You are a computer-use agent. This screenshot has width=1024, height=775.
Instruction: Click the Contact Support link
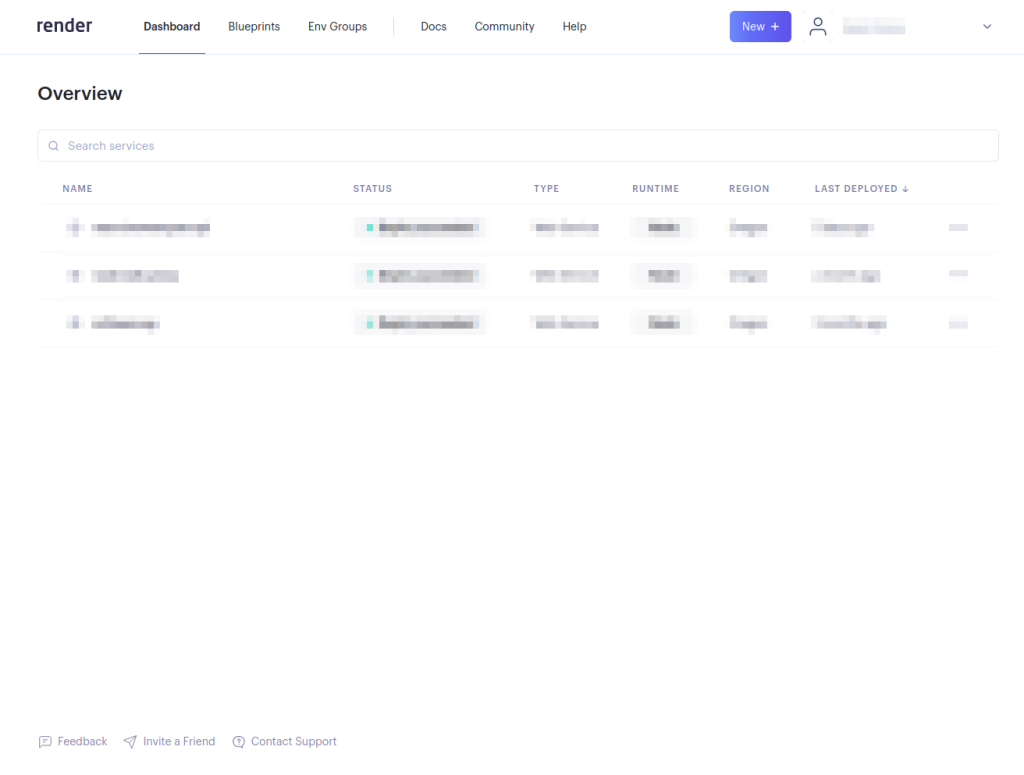pyautogui.click(x=294, y=741)
